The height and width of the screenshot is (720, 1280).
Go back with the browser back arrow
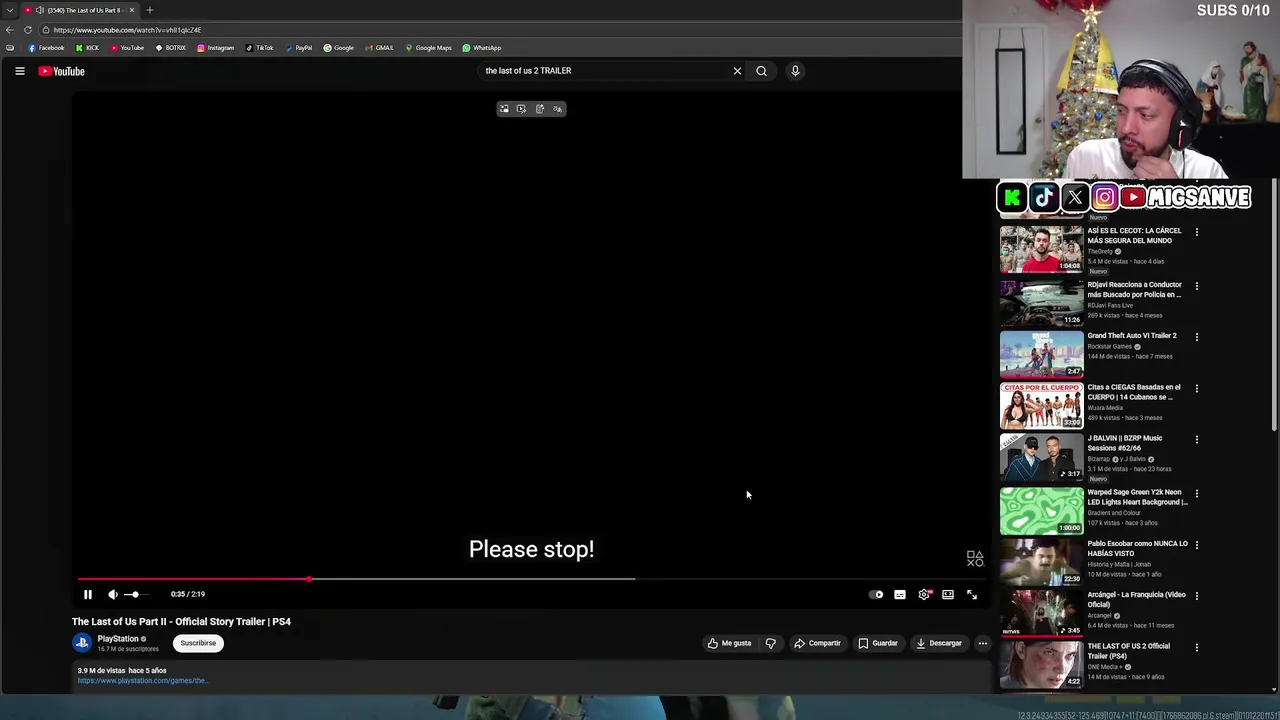click(10, 30)
